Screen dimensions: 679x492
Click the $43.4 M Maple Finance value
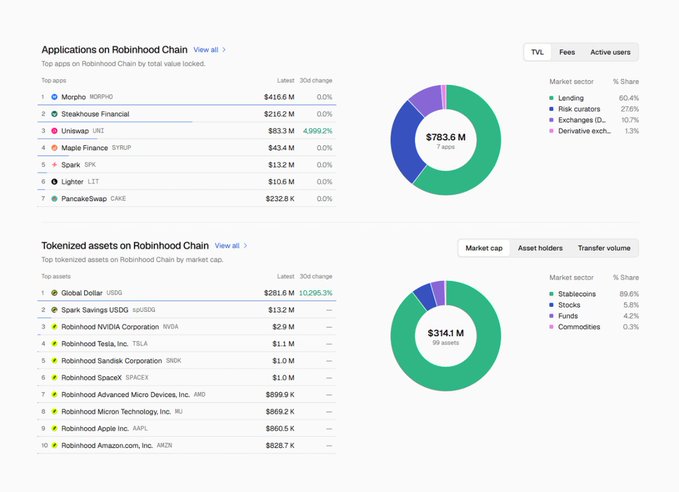(x=281, y=148)
